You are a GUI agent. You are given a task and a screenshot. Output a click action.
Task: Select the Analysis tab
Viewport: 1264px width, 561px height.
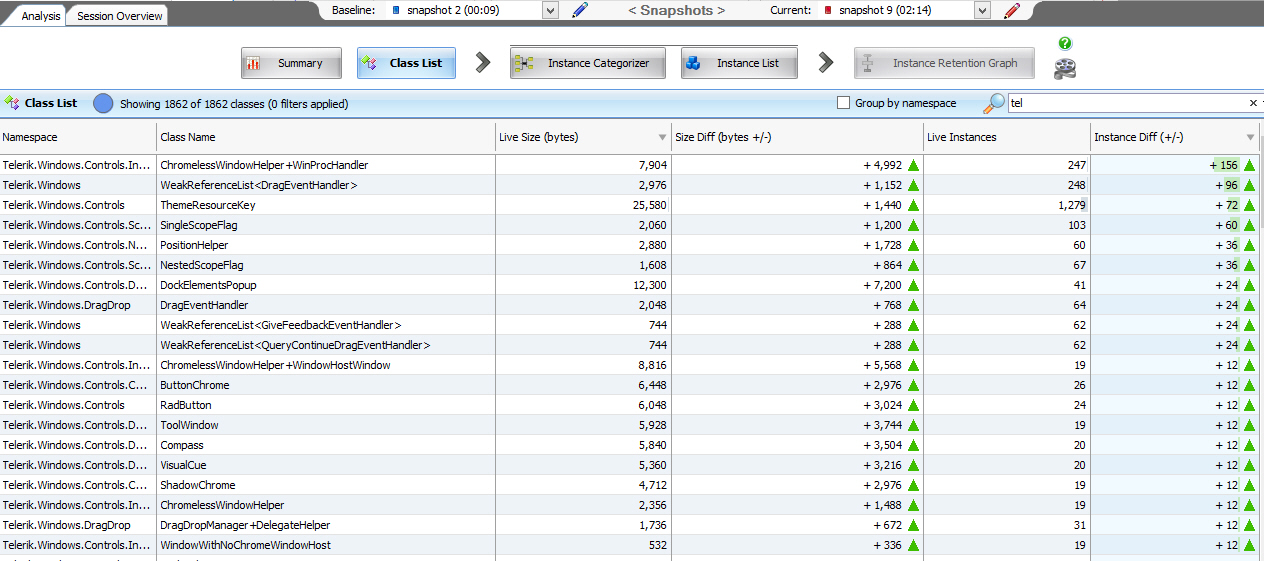(40, 16)
